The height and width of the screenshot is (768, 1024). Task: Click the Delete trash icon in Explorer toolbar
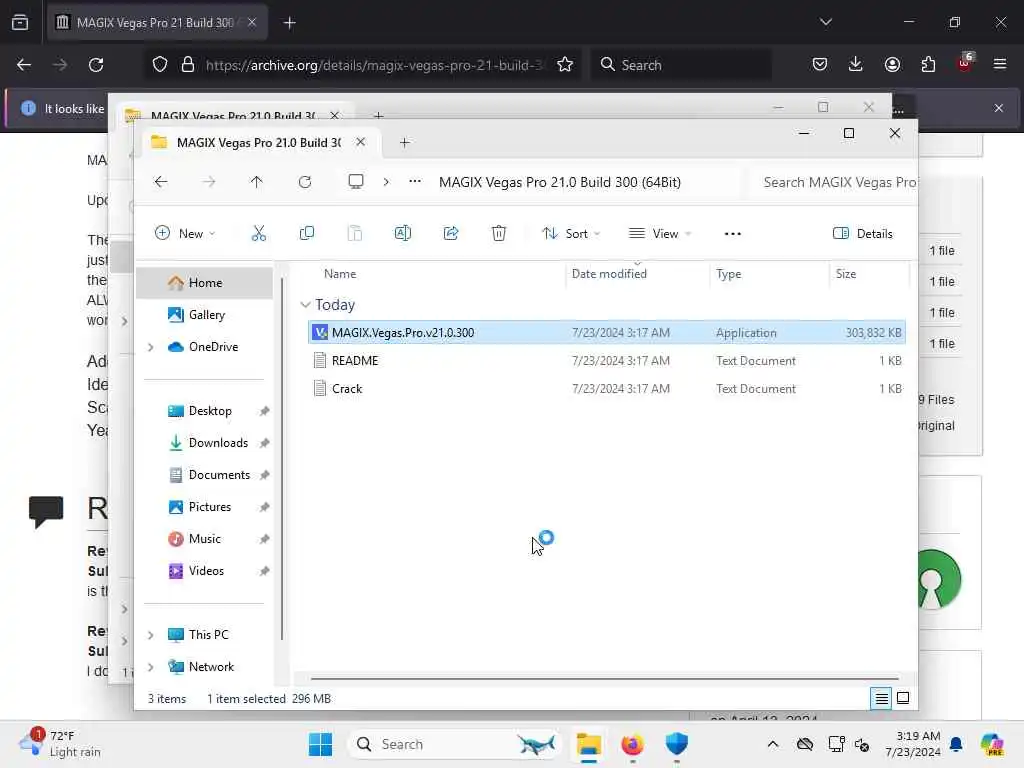tap(499, 233)
